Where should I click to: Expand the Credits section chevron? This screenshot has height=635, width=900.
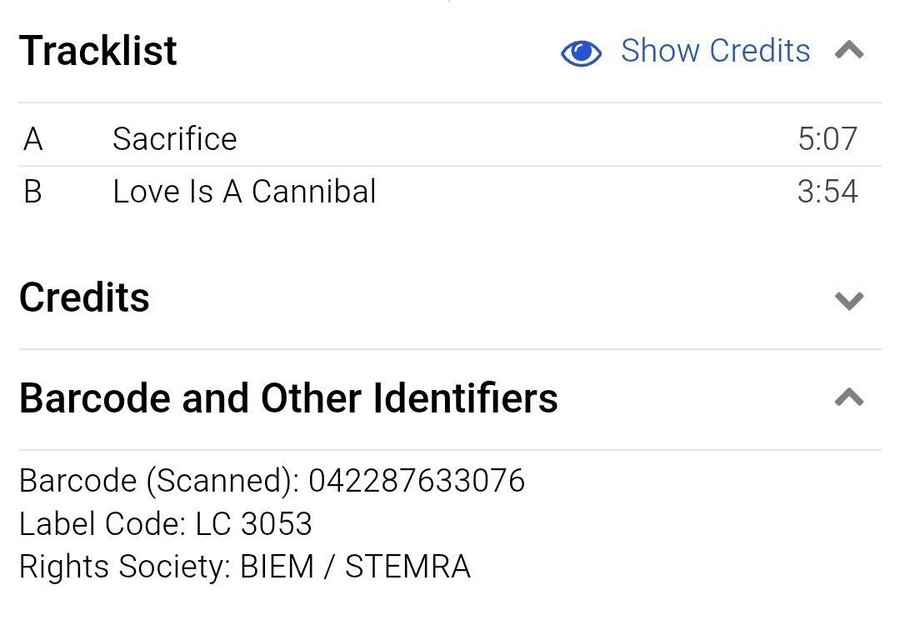point(849,300)
